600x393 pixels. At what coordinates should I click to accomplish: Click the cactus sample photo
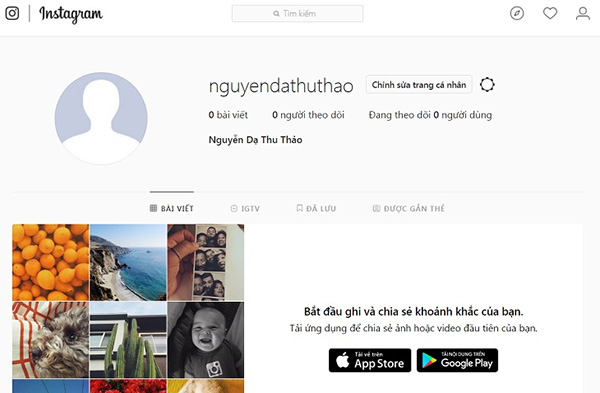(128, 340)
